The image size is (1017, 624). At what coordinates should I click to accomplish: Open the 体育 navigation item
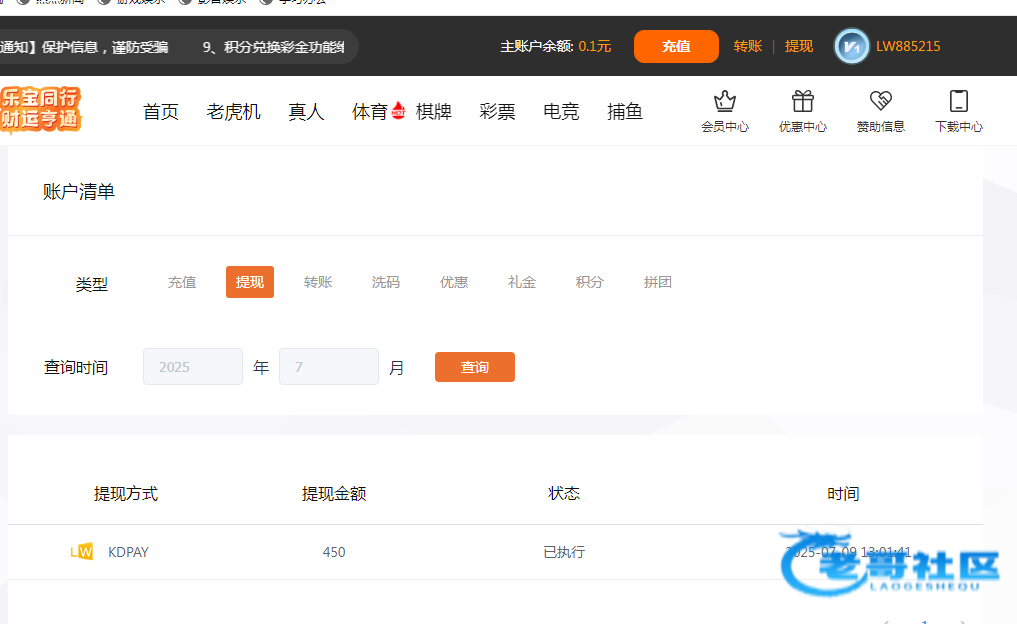coord(370,112)
